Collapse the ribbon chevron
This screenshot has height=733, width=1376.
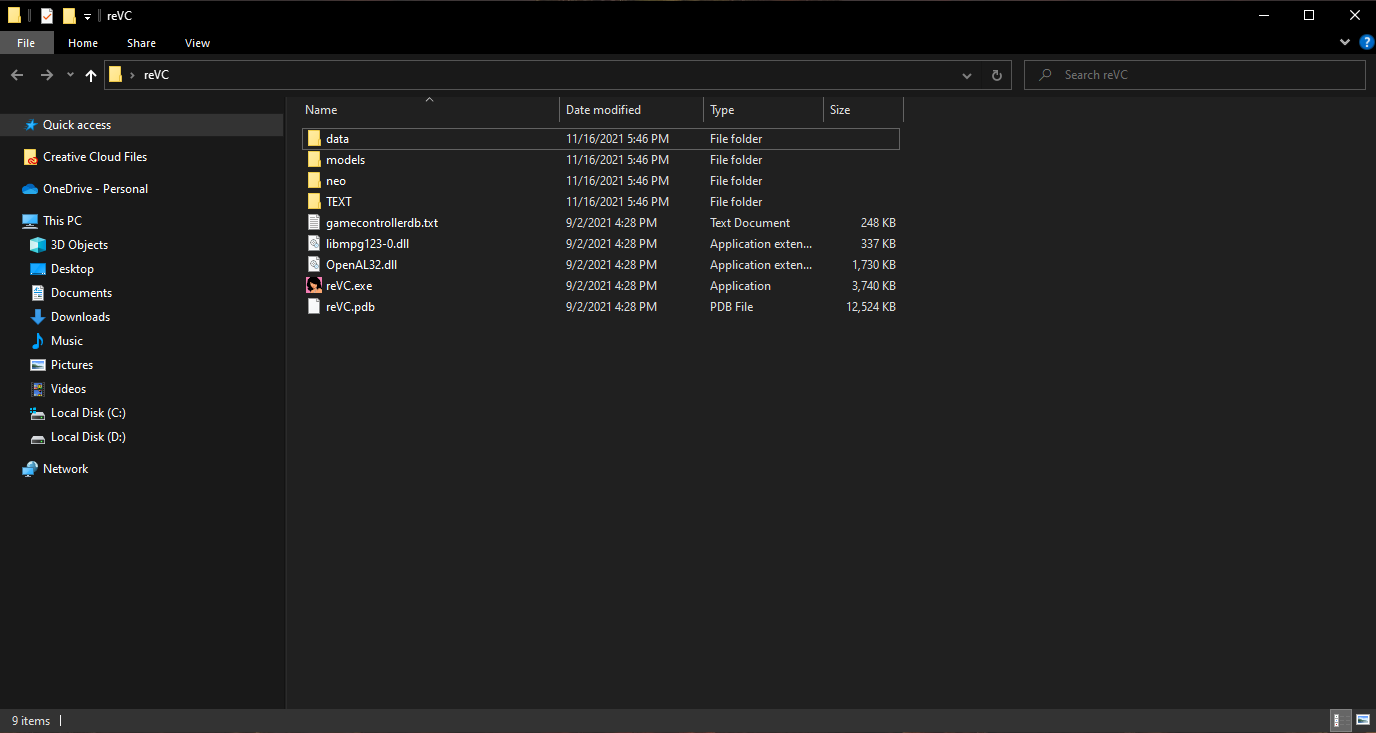click(1345, 43)
